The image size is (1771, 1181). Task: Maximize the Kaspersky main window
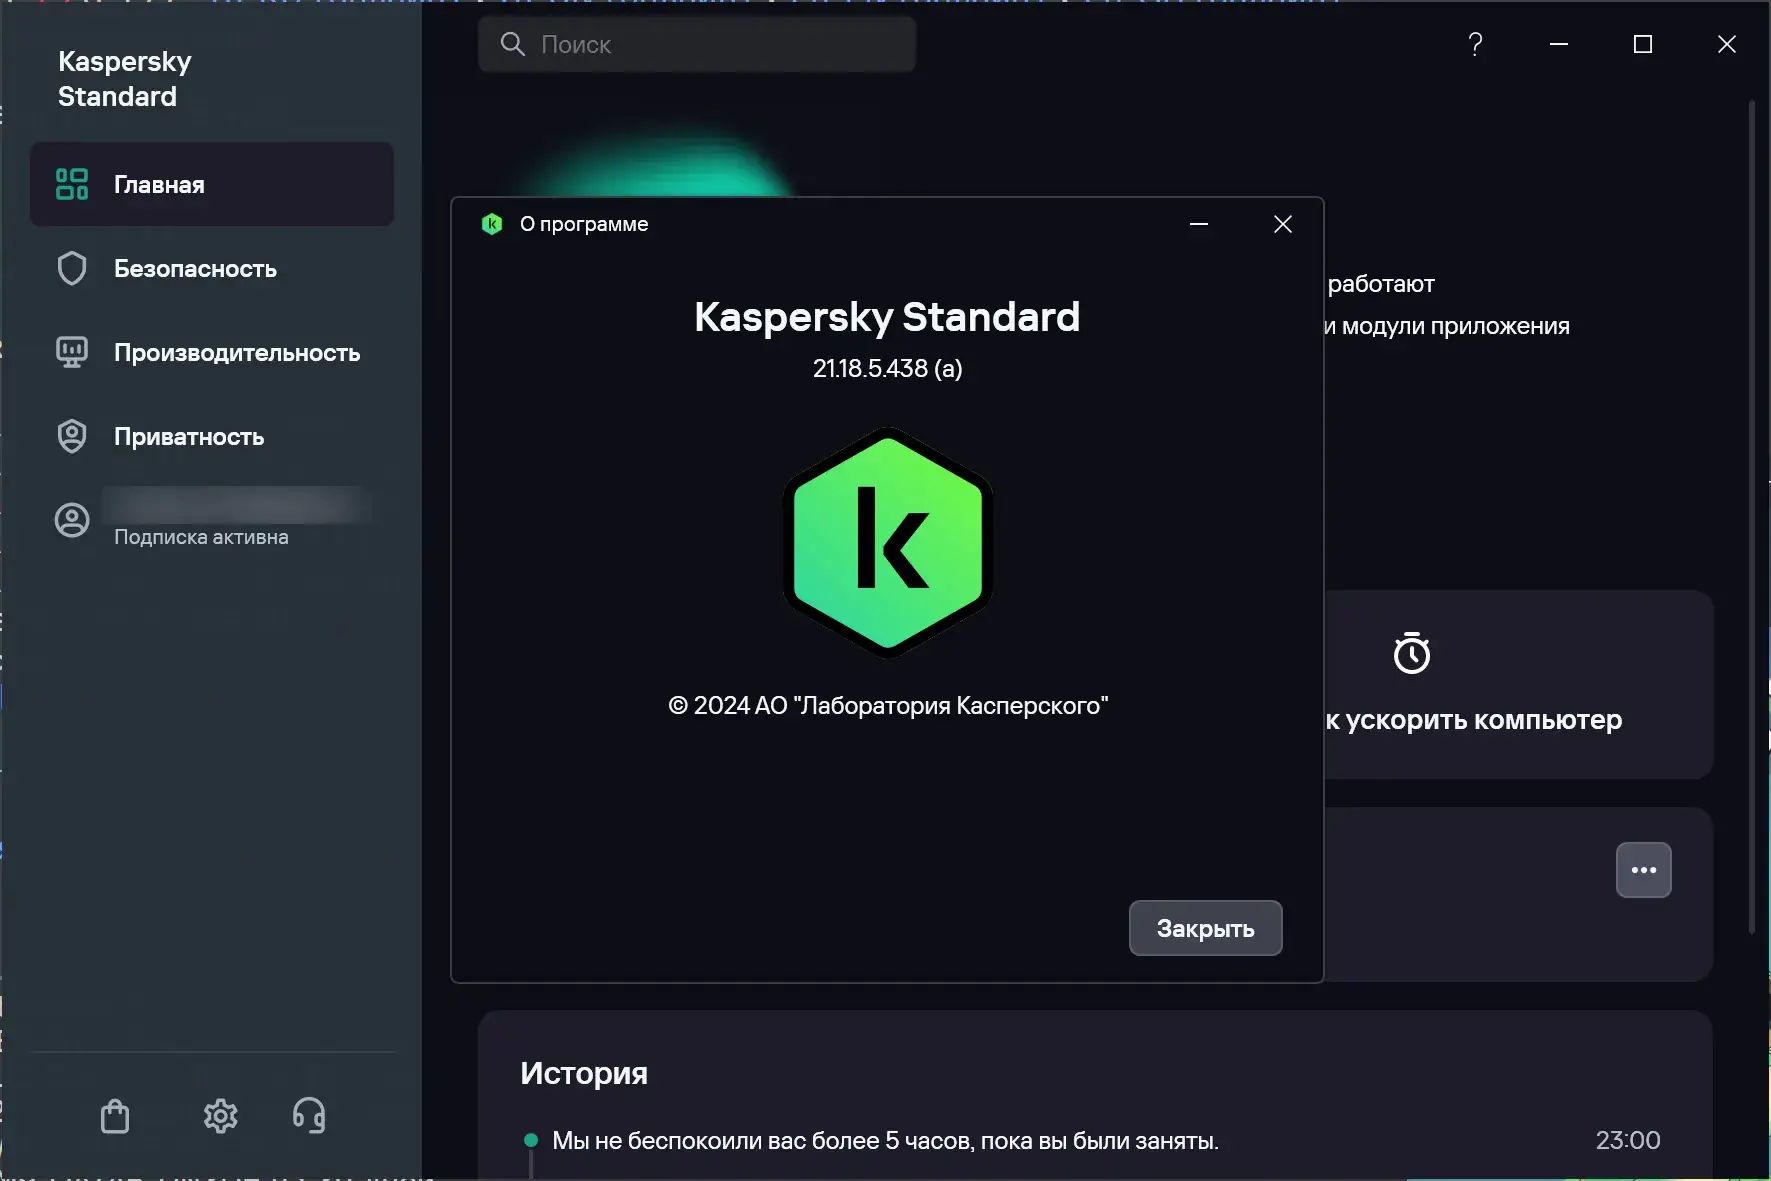[x=1642, y=44]
